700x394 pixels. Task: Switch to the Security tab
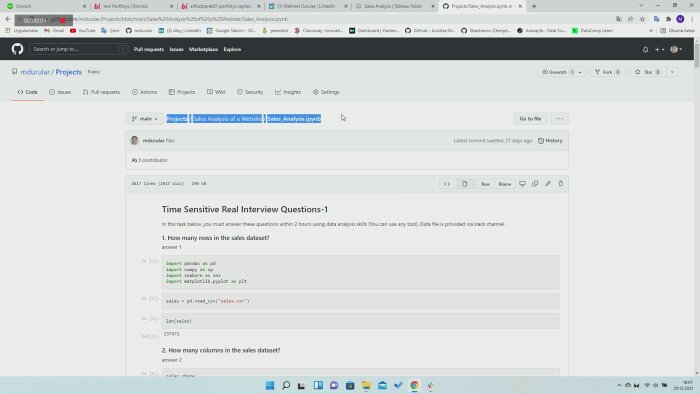[x=250, y=92]
